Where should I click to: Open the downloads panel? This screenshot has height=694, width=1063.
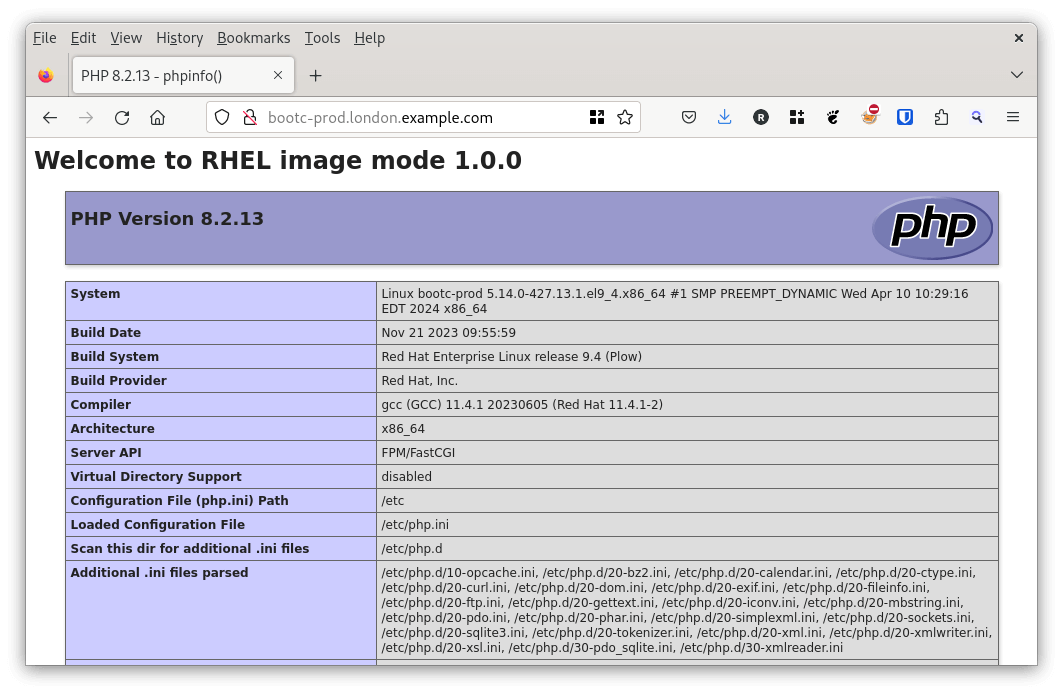point(724,117)
